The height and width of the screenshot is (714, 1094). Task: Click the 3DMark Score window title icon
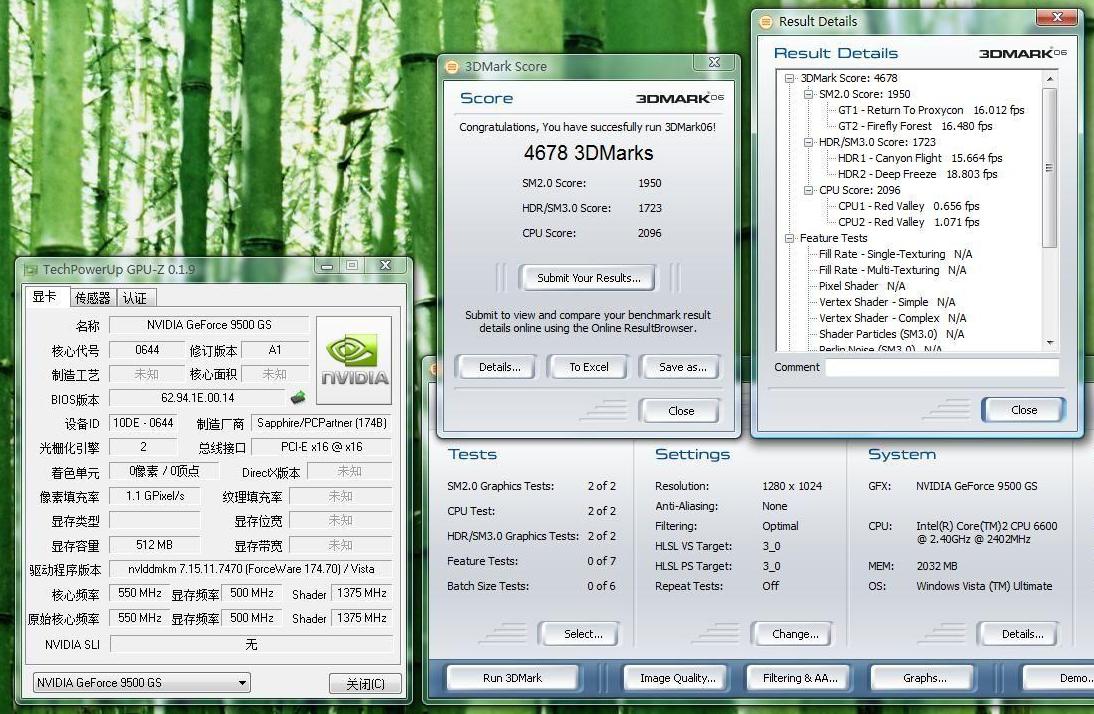pos(451,67)
